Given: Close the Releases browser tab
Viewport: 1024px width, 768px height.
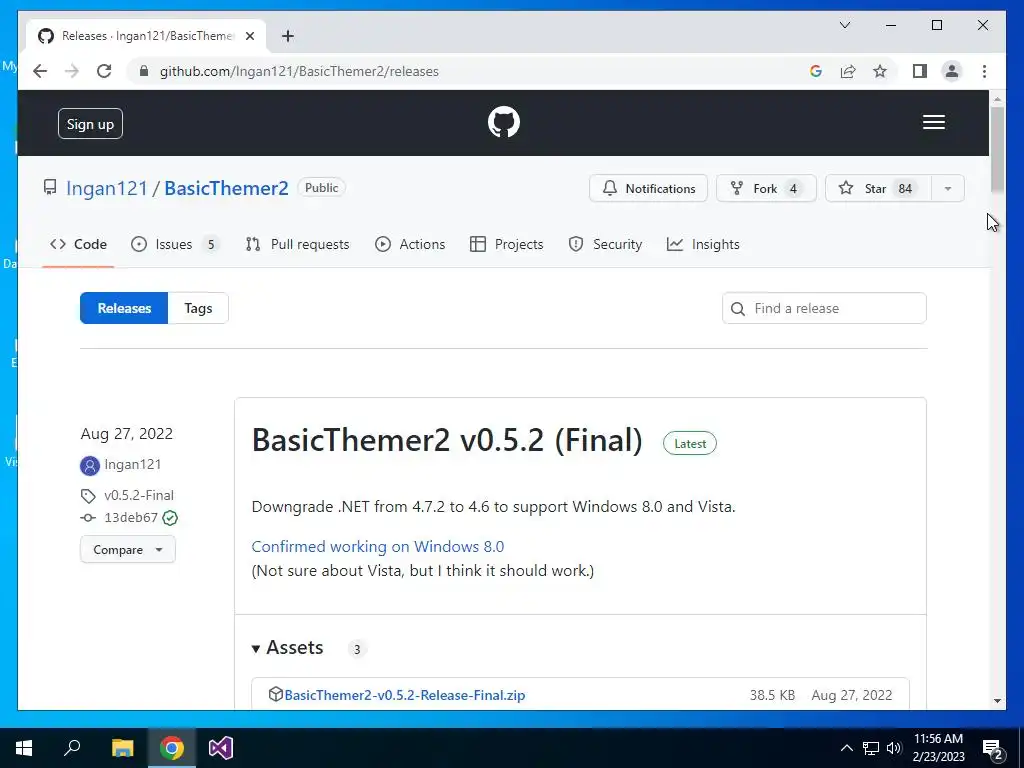Looking at the screenshot, I should [x=249, y=36].
